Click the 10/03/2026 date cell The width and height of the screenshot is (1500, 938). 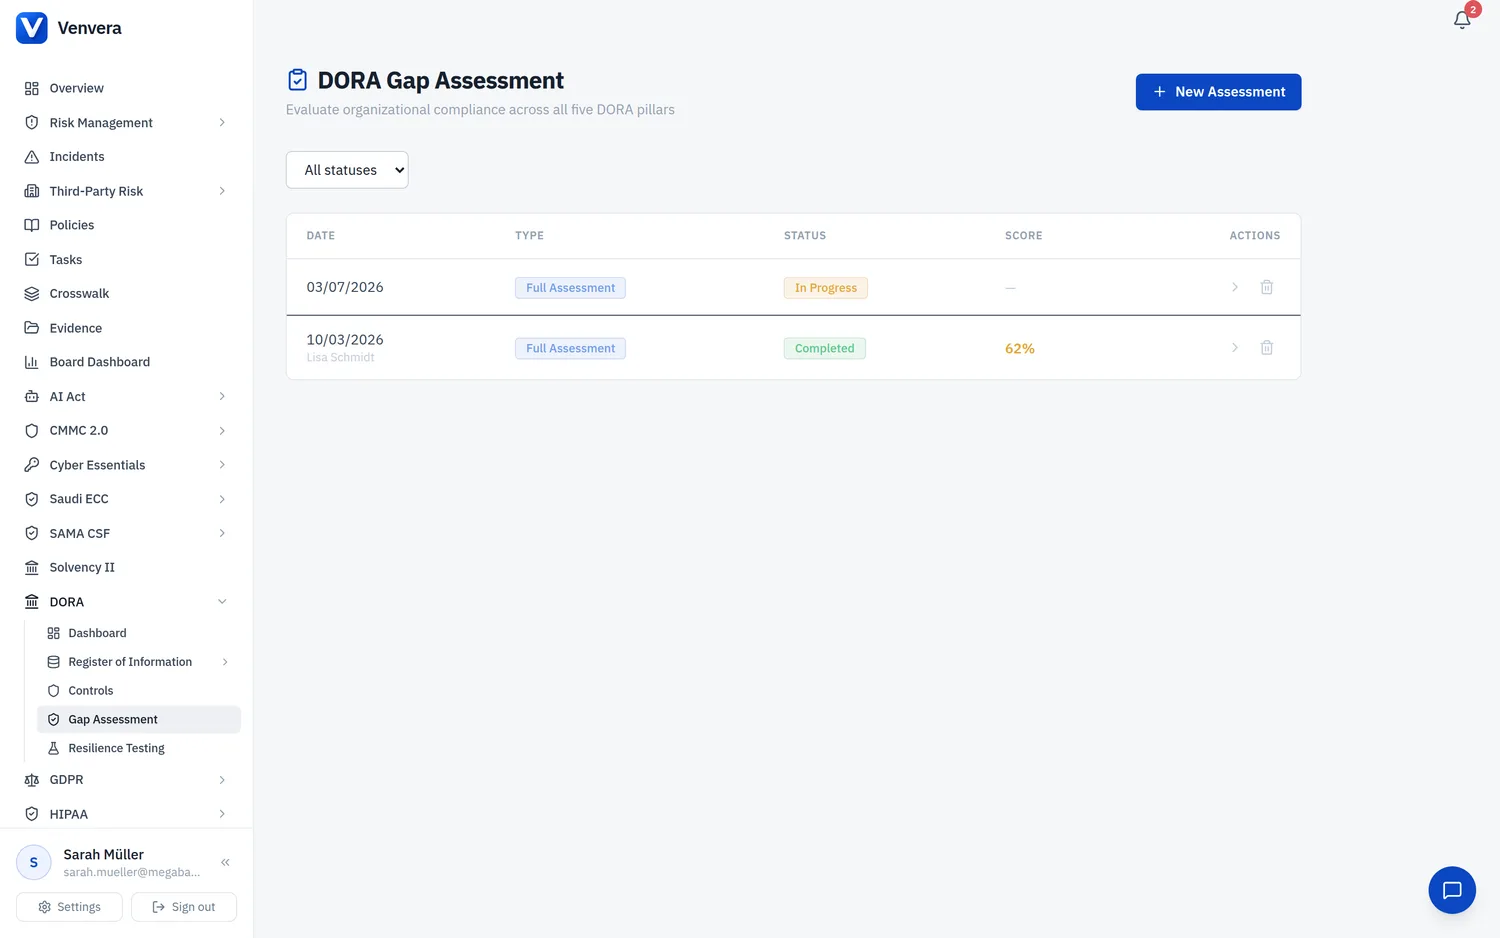(345, 340)
